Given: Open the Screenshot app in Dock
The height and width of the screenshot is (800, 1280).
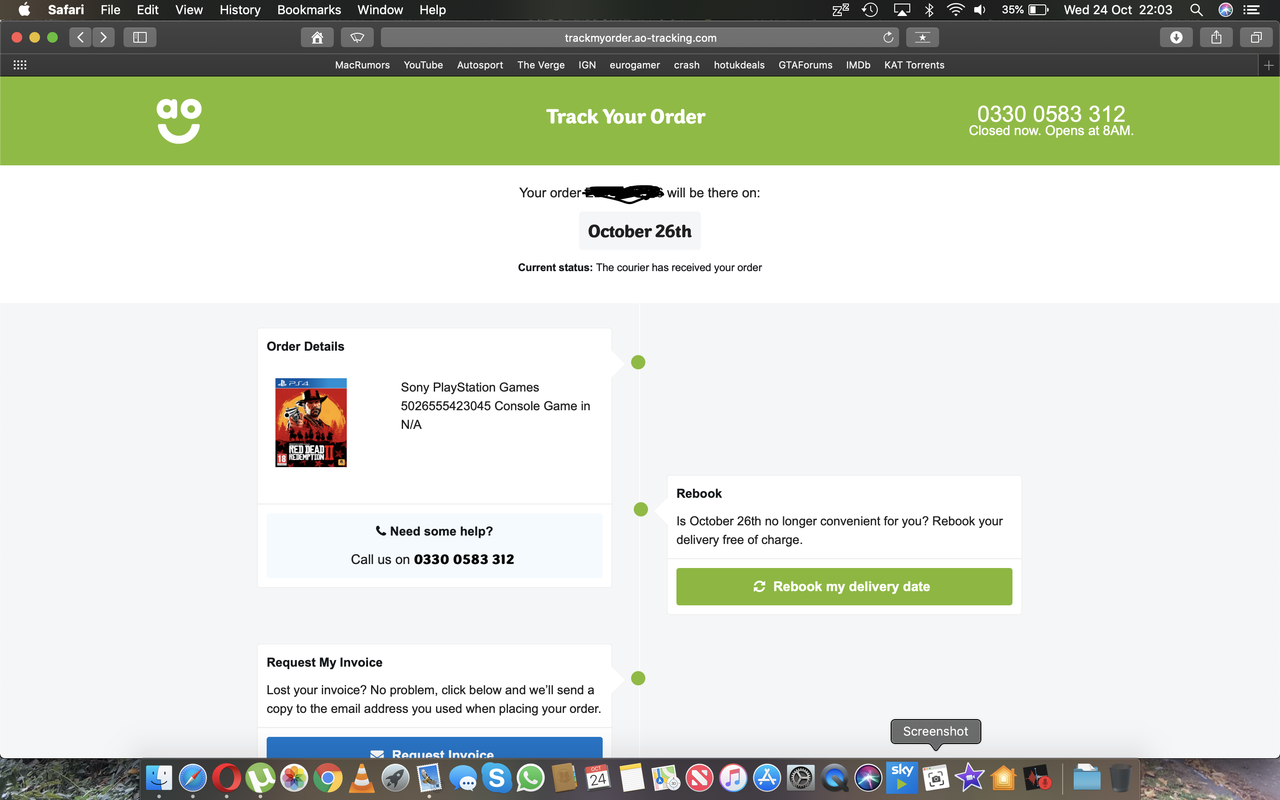Looking at the screenshot, I should tap(936, 777).
